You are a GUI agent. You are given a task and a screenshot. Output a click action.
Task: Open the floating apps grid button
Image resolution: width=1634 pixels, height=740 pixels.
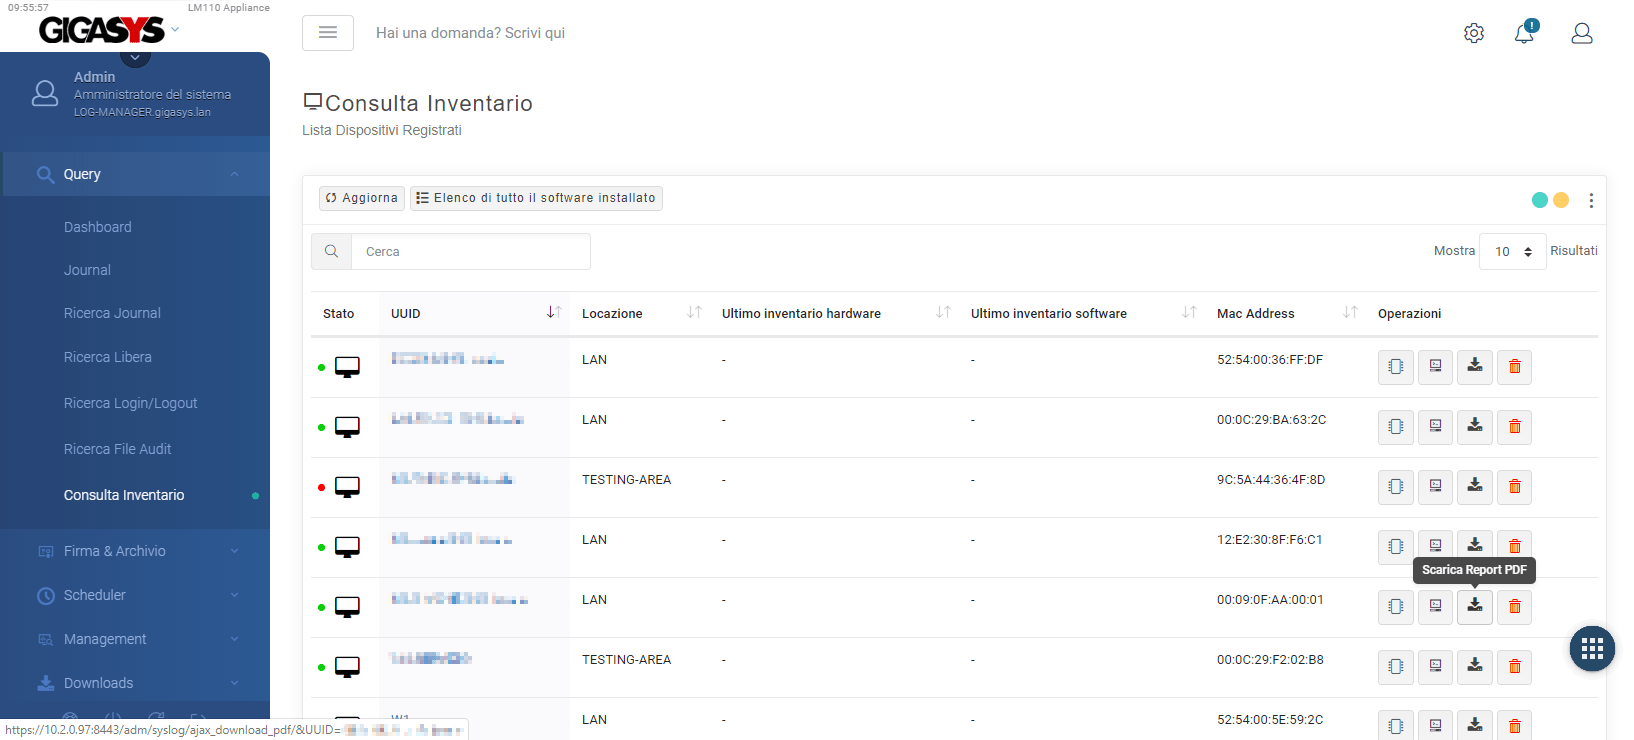point(1592,649)
